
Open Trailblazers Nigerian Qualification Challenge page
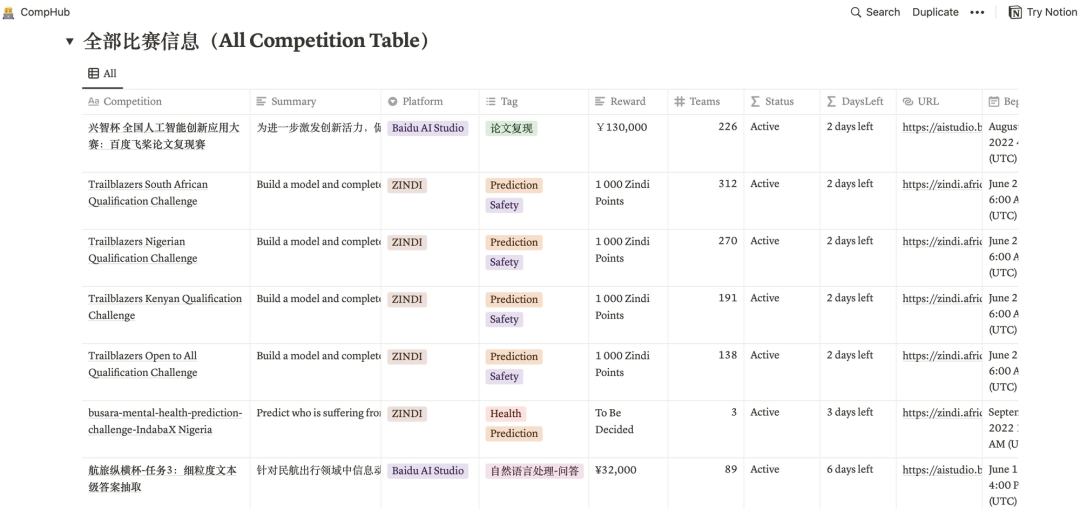[143, 250]
